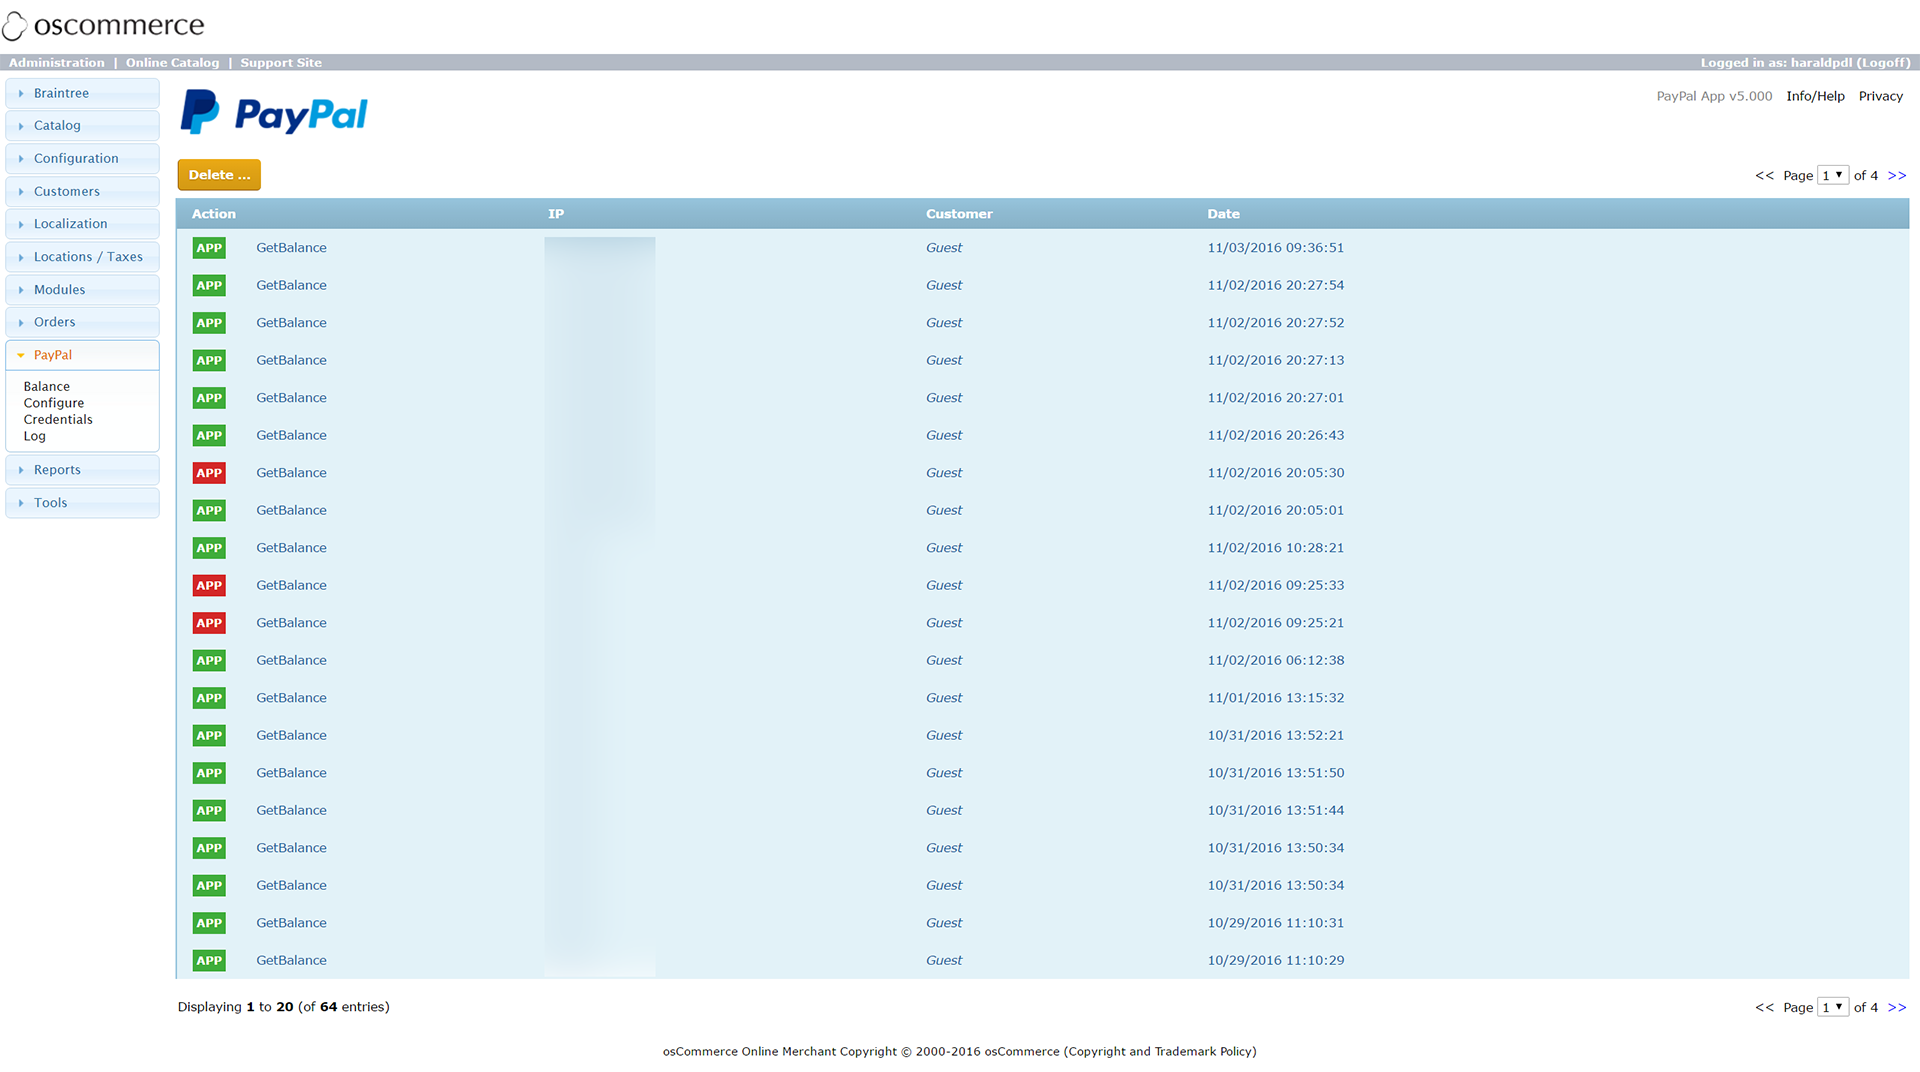Expand the Modules sidebar section
Screen dimensions: 1920x1072
point(82,290)
